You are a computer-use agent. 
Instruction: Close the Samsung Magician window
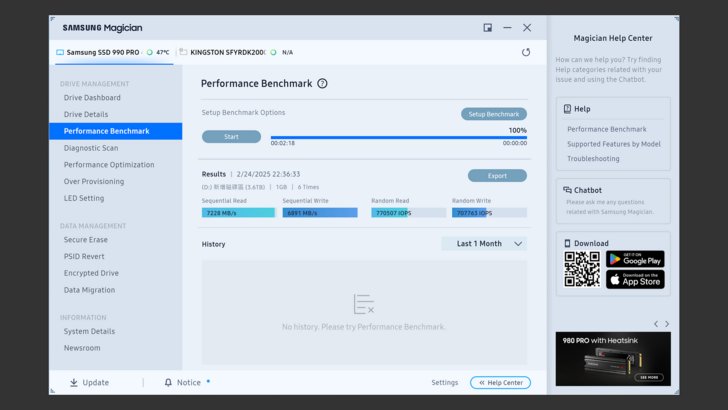(527, 28)
